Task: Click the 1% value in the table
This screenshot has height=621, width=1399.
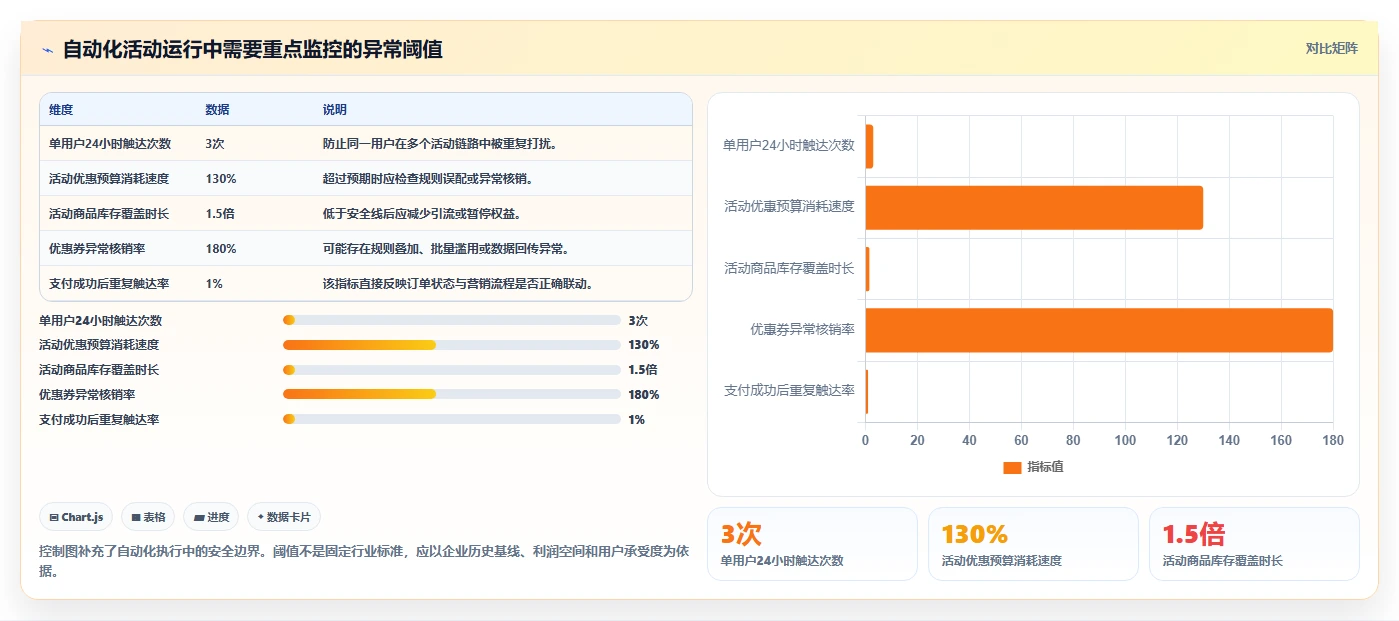Action: 214,284
